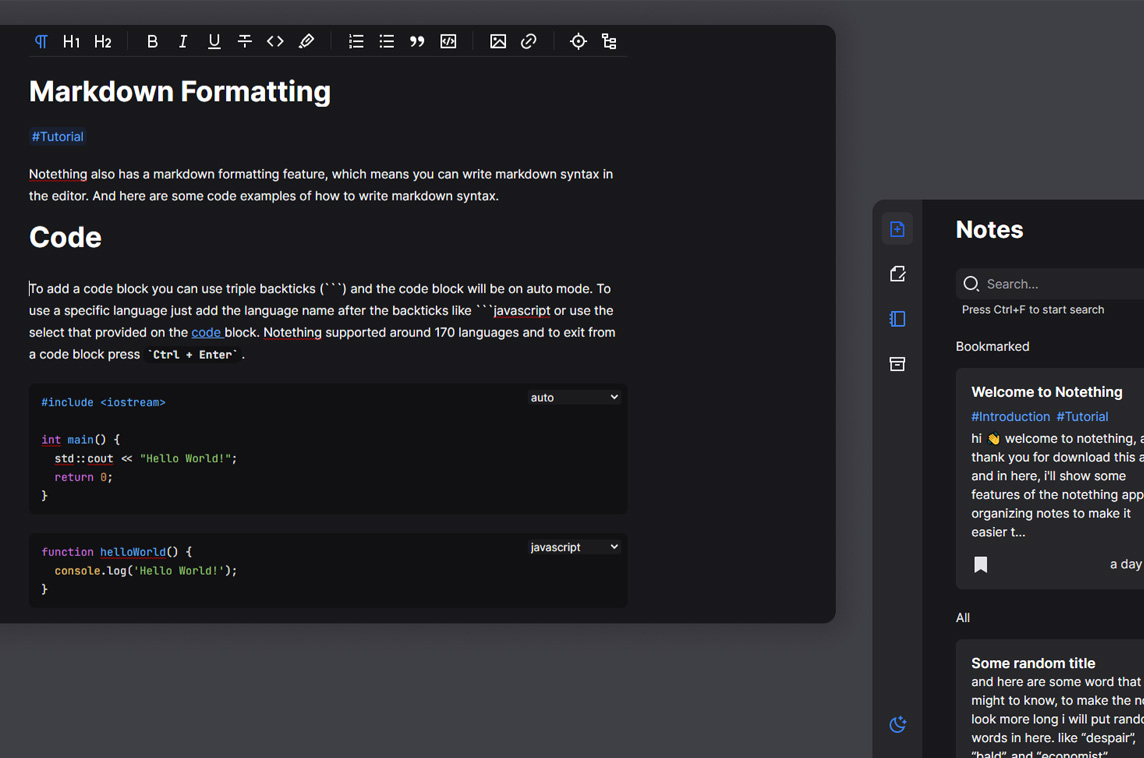This screenshot has width=1144, height=758.
Task: Click the console.log code line
Action: (x=146, y=571)
